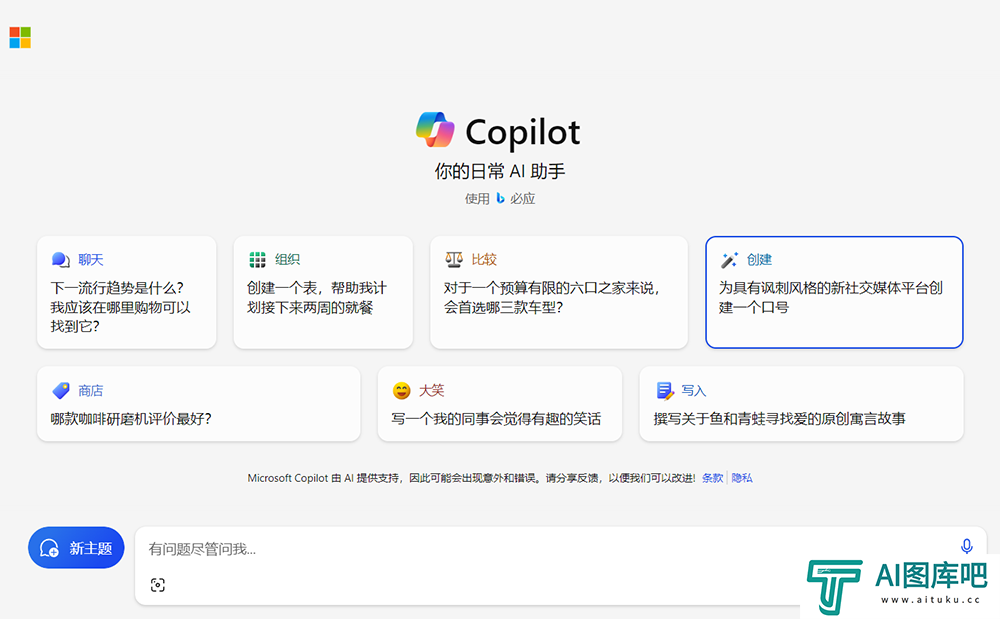Viewport: 1000px width, 619px height.
Task: Click the 使用 label before Bing logo
Action: point(477,199)
